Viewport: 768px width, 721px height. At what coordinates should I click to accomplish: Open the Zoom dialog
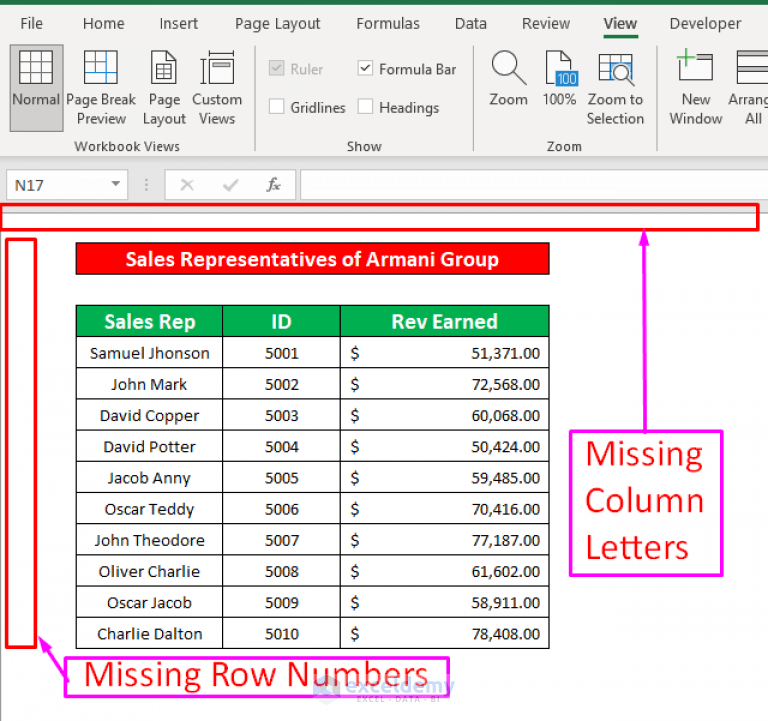(x=508, y=78)
